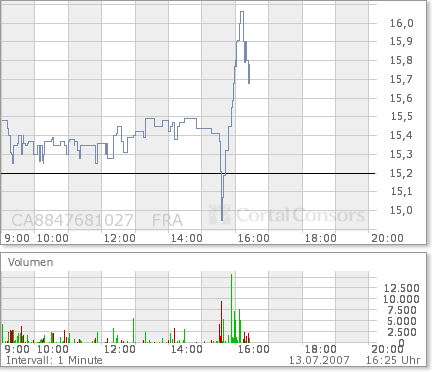The width and height of the screenshot is (432, 372).
Task: Click the Volumen panel title
Action: 31,262
